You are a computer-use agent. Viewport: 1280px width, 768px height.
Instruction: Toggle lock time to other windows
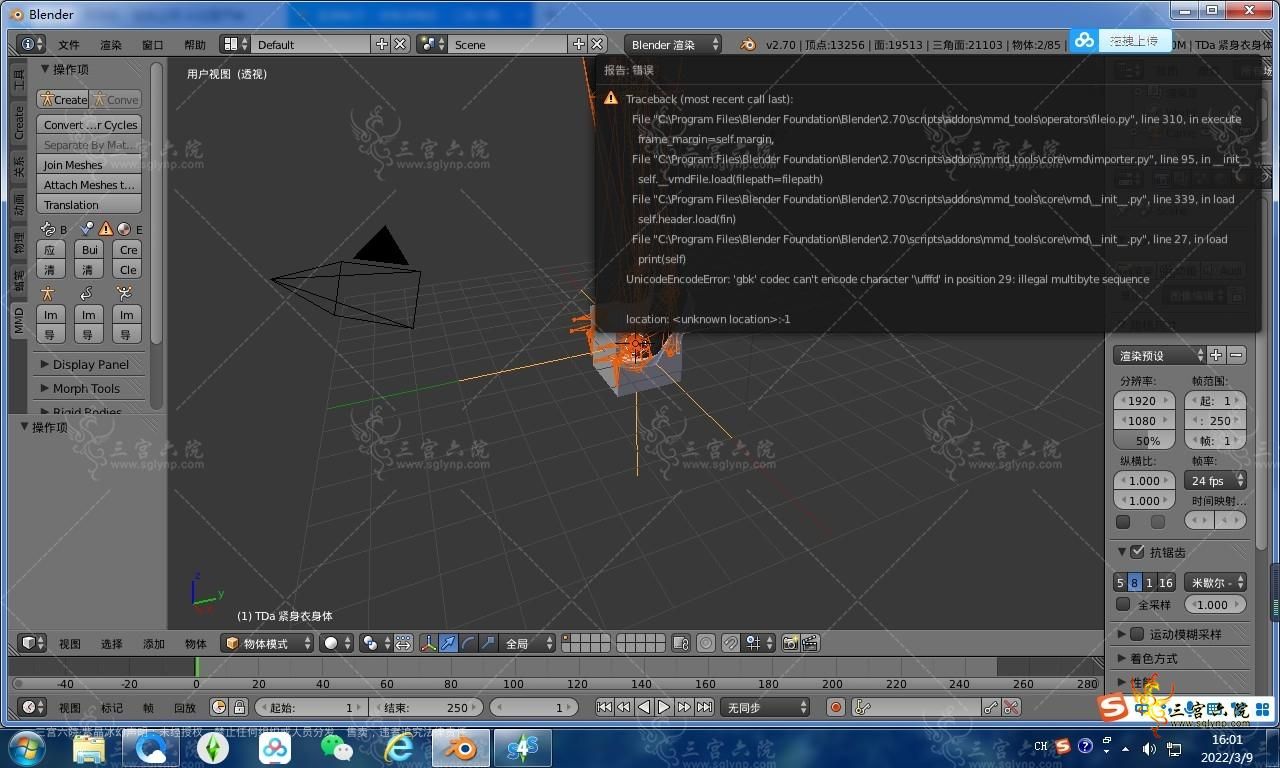pos(239,707)
